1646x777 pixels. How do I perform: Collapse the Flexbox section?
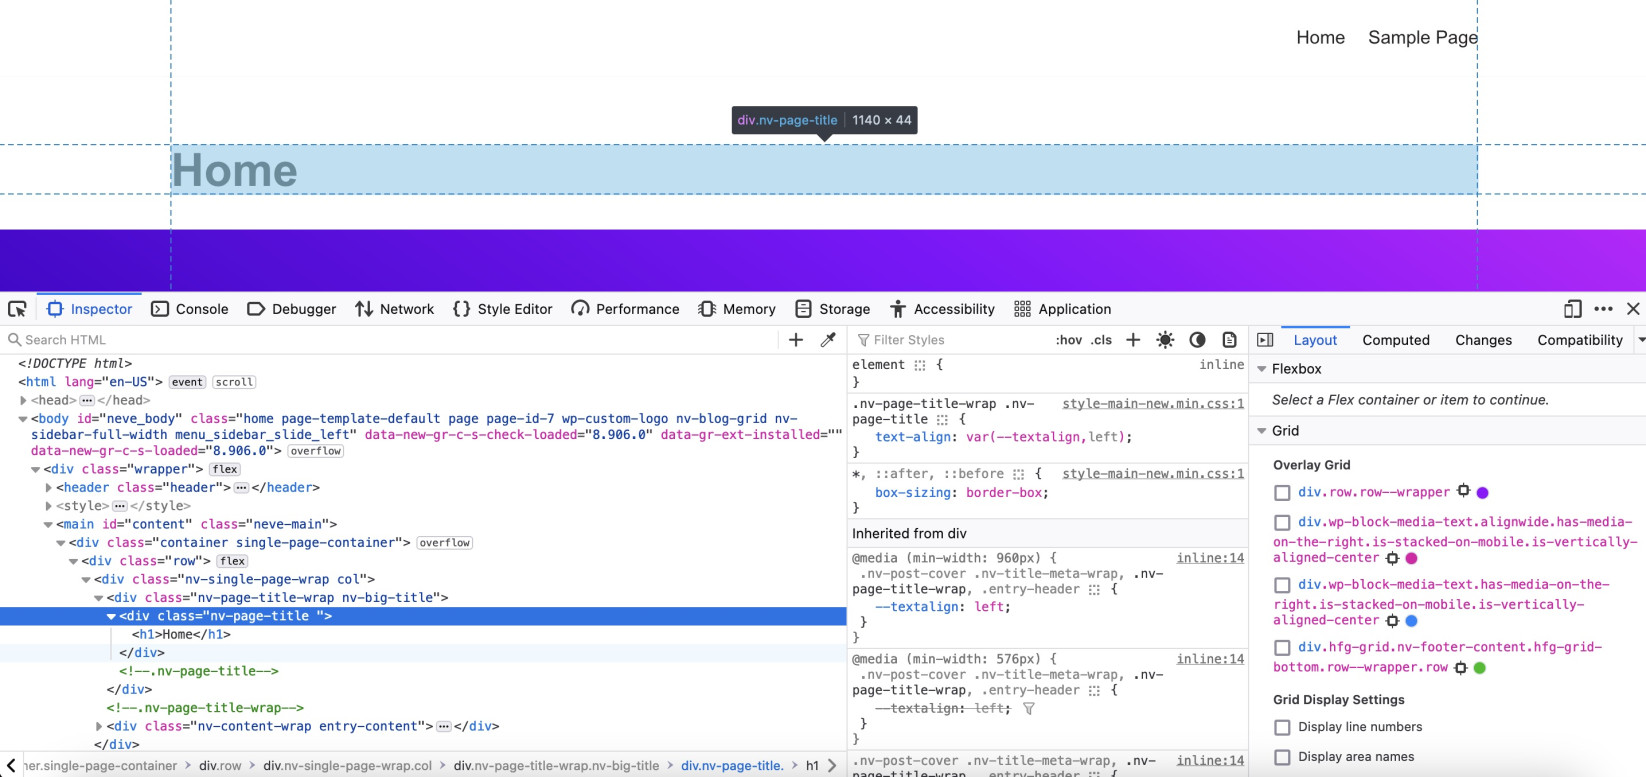tap(1262, 369)
